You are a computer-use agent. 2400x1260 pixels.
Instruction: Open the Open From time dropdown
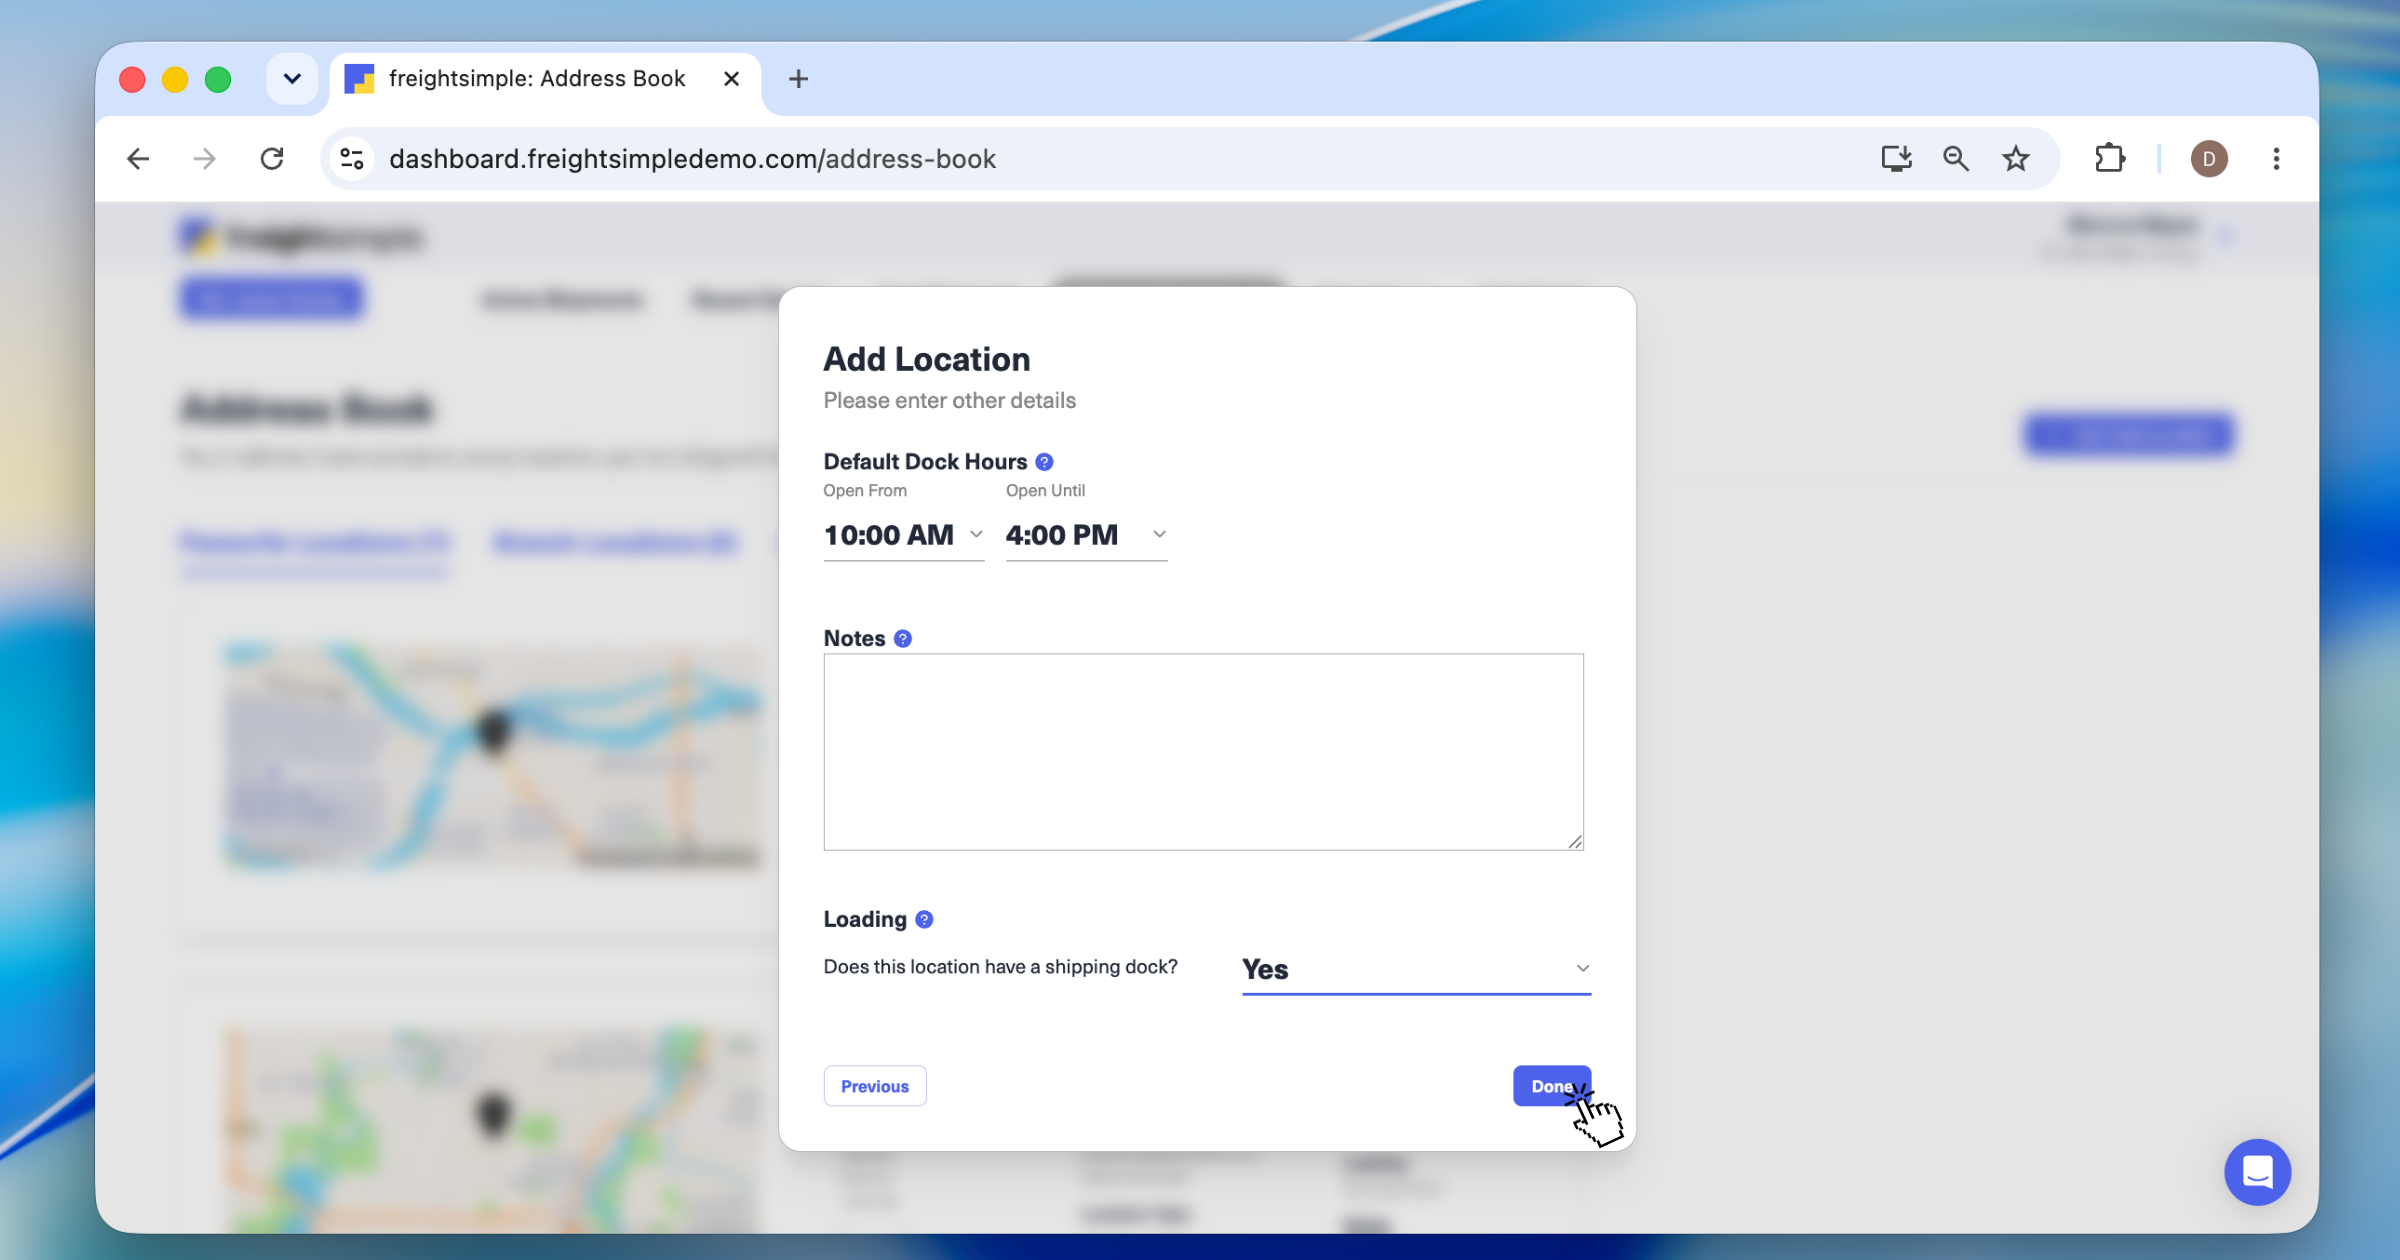pos(904,535)
